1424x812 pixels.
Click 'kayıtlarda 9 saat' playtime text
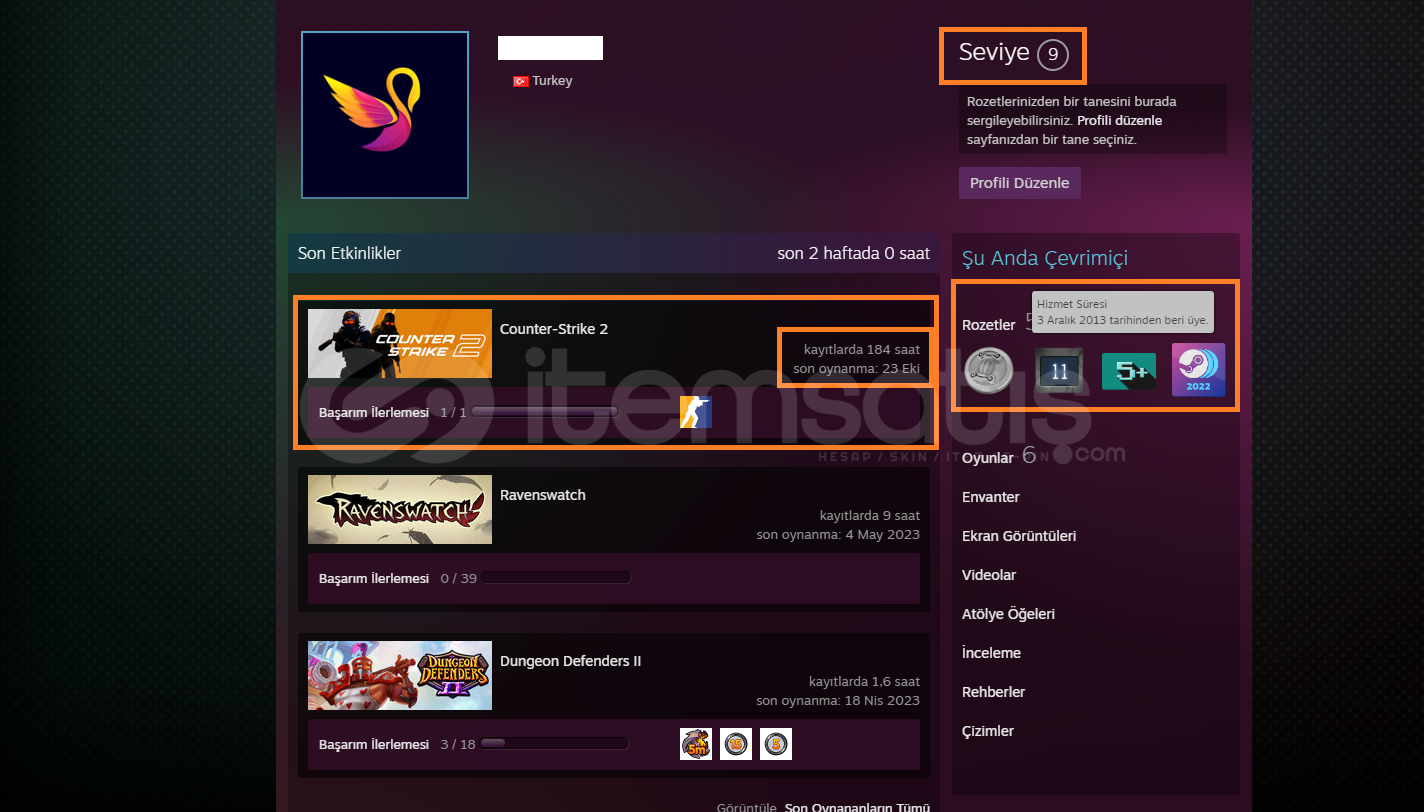click(870, 515)
